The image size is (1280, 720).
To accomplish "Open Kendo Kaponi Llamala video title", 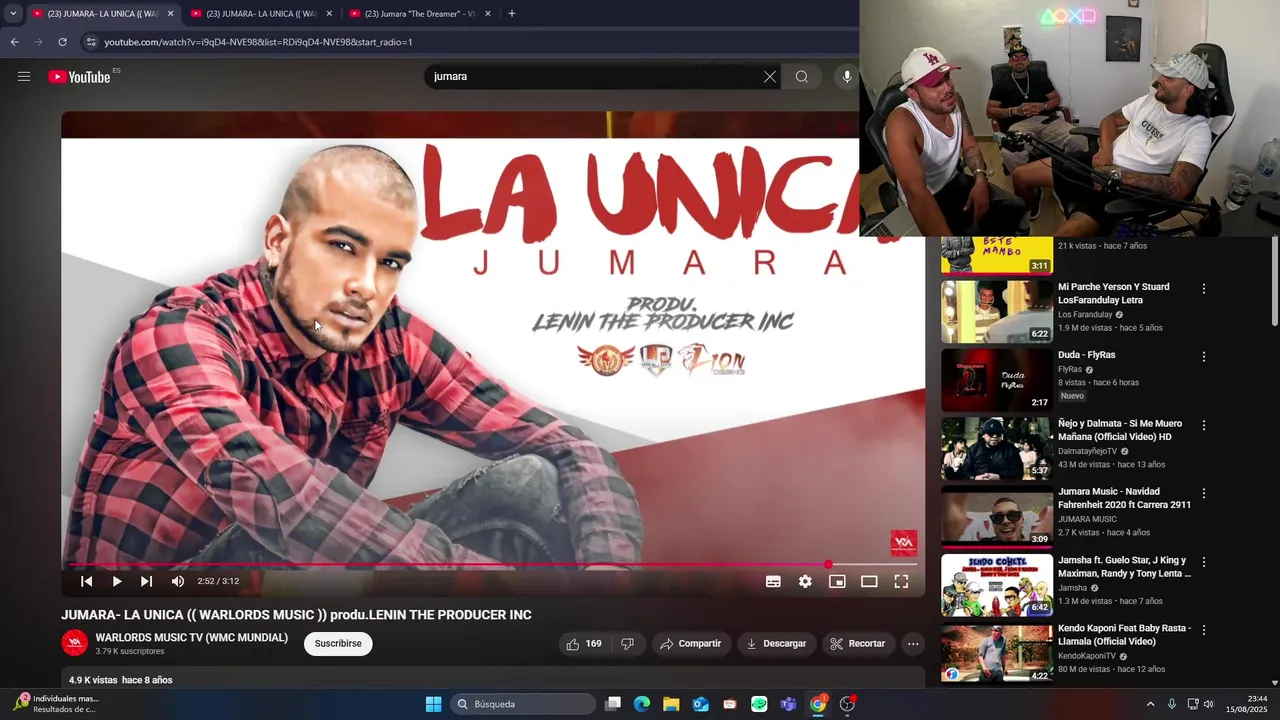I will click(1125, 635).
